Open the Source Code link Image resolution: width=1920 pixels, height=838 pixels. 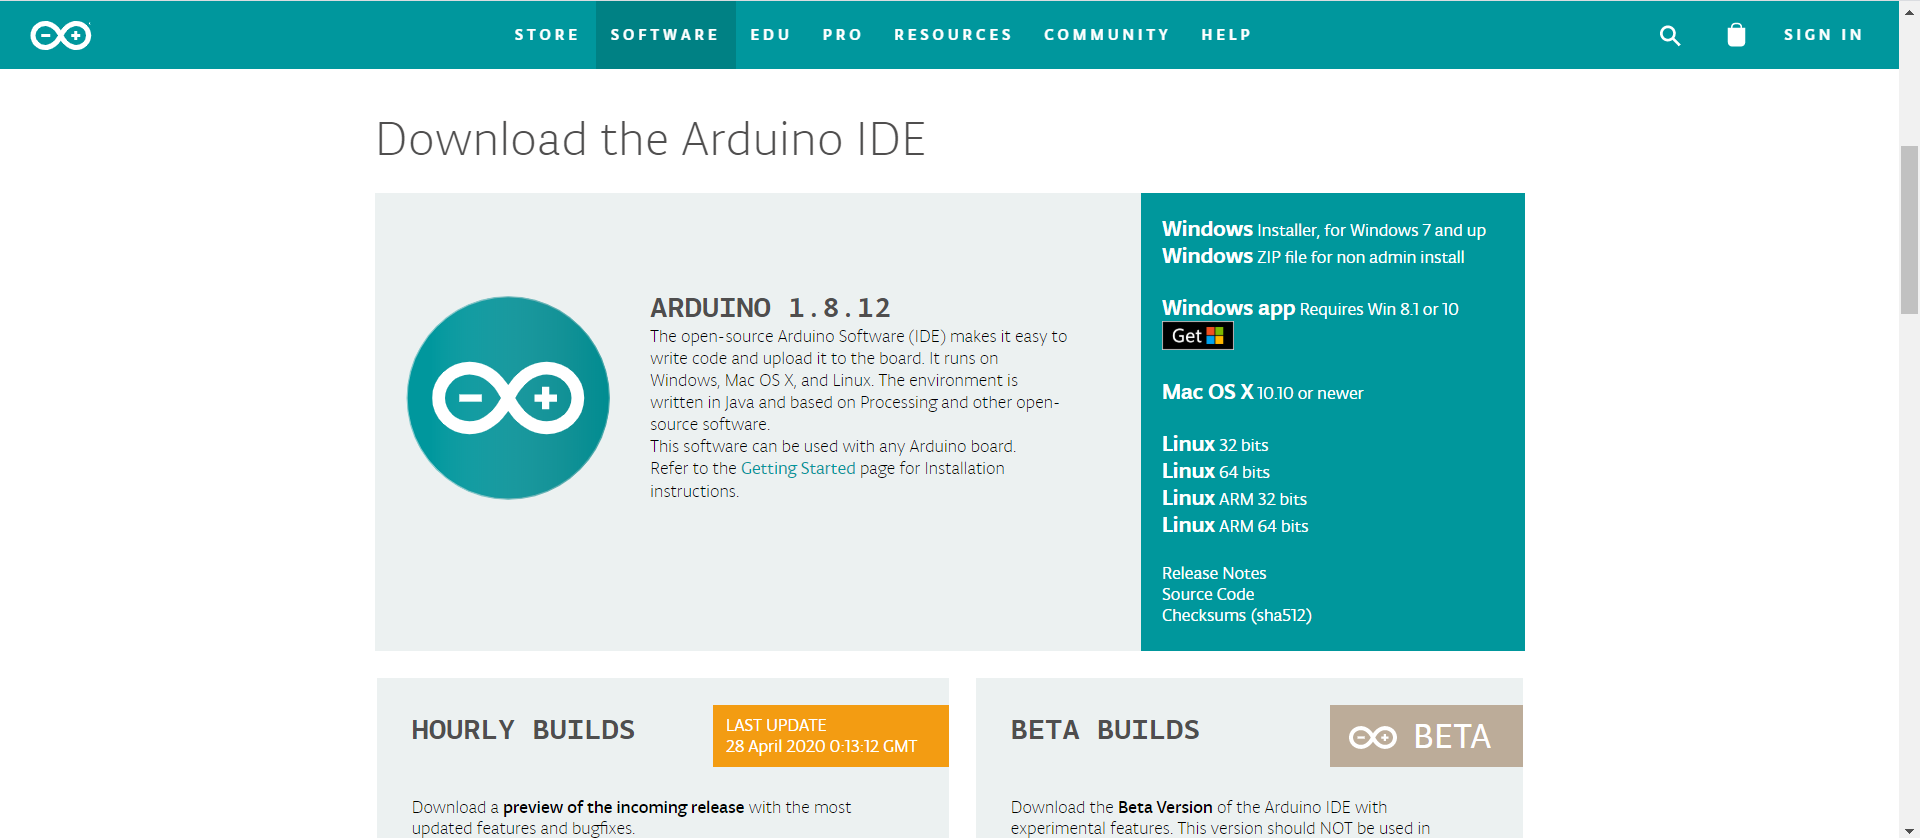(1208, 594)
